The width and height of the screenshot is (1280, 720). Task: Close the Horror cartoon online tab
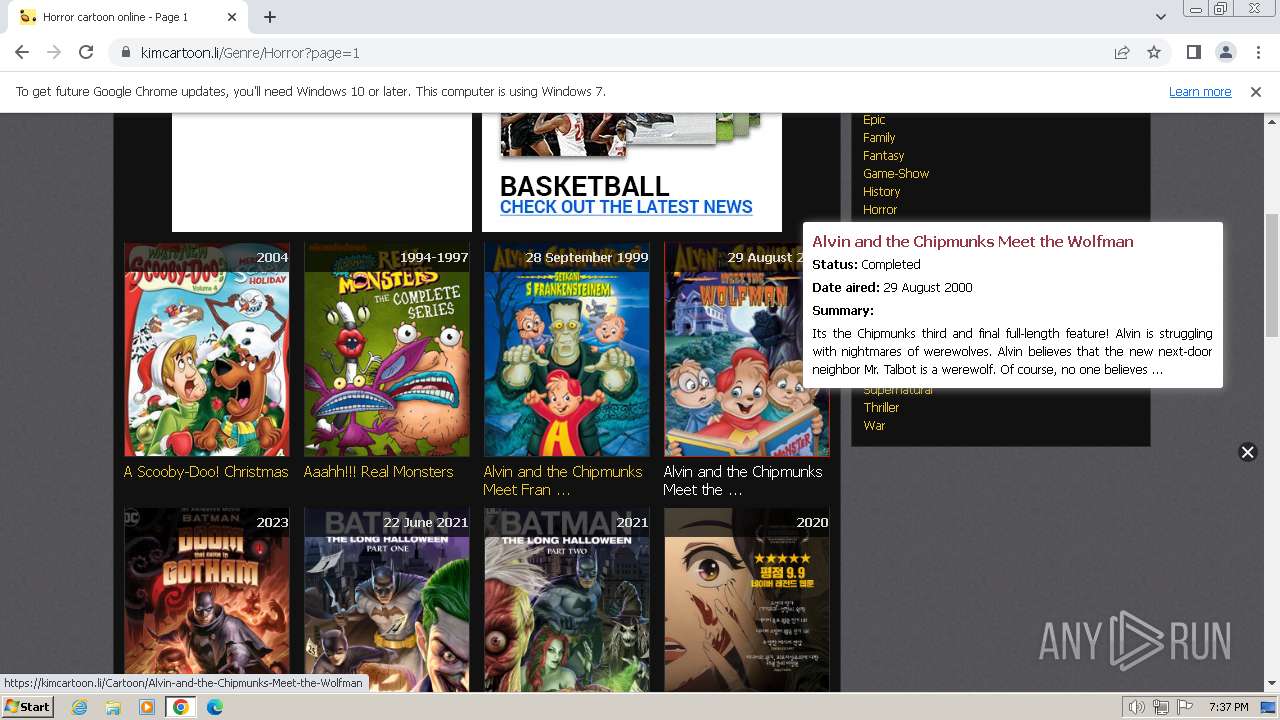pyautogui.click(x=232, y=17)
